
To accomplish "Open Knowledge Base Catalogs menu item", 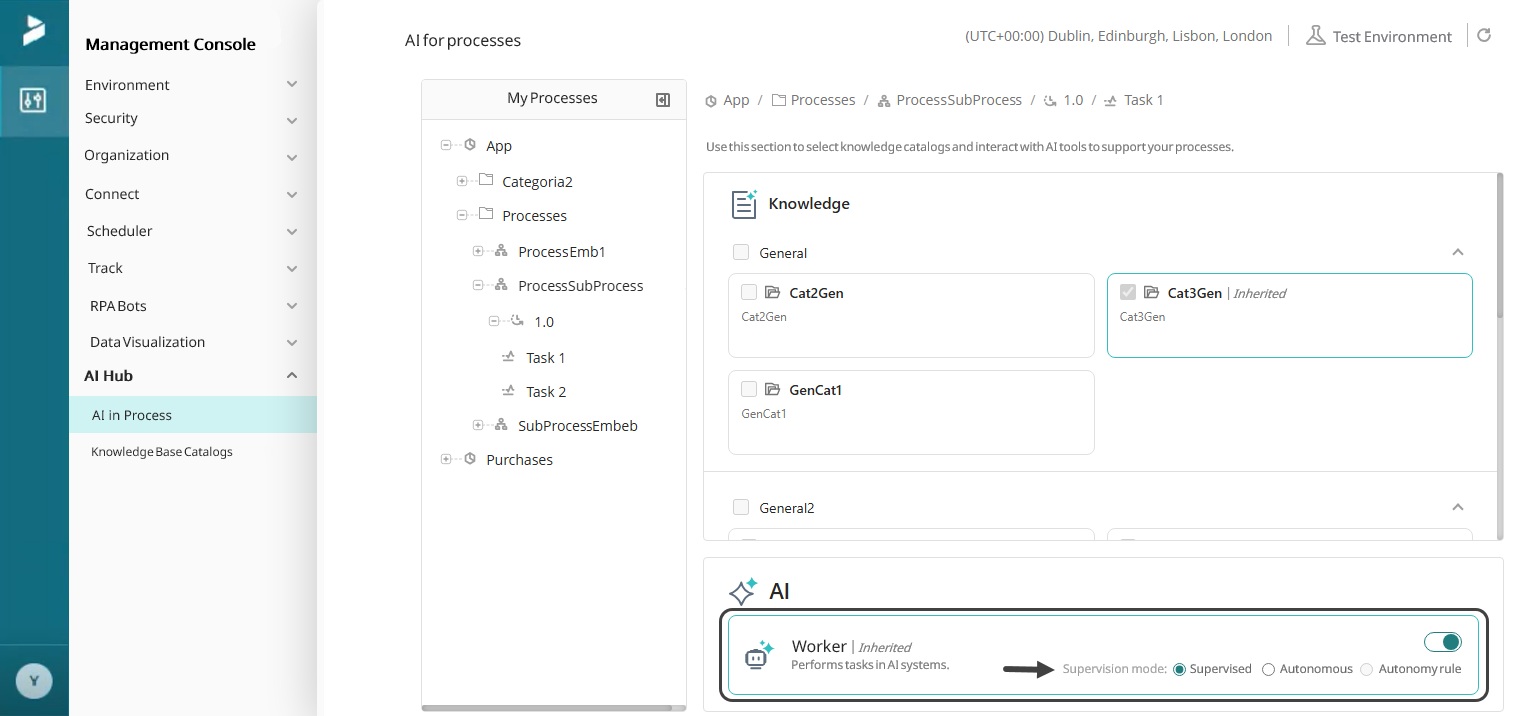I will coord(162,452).
